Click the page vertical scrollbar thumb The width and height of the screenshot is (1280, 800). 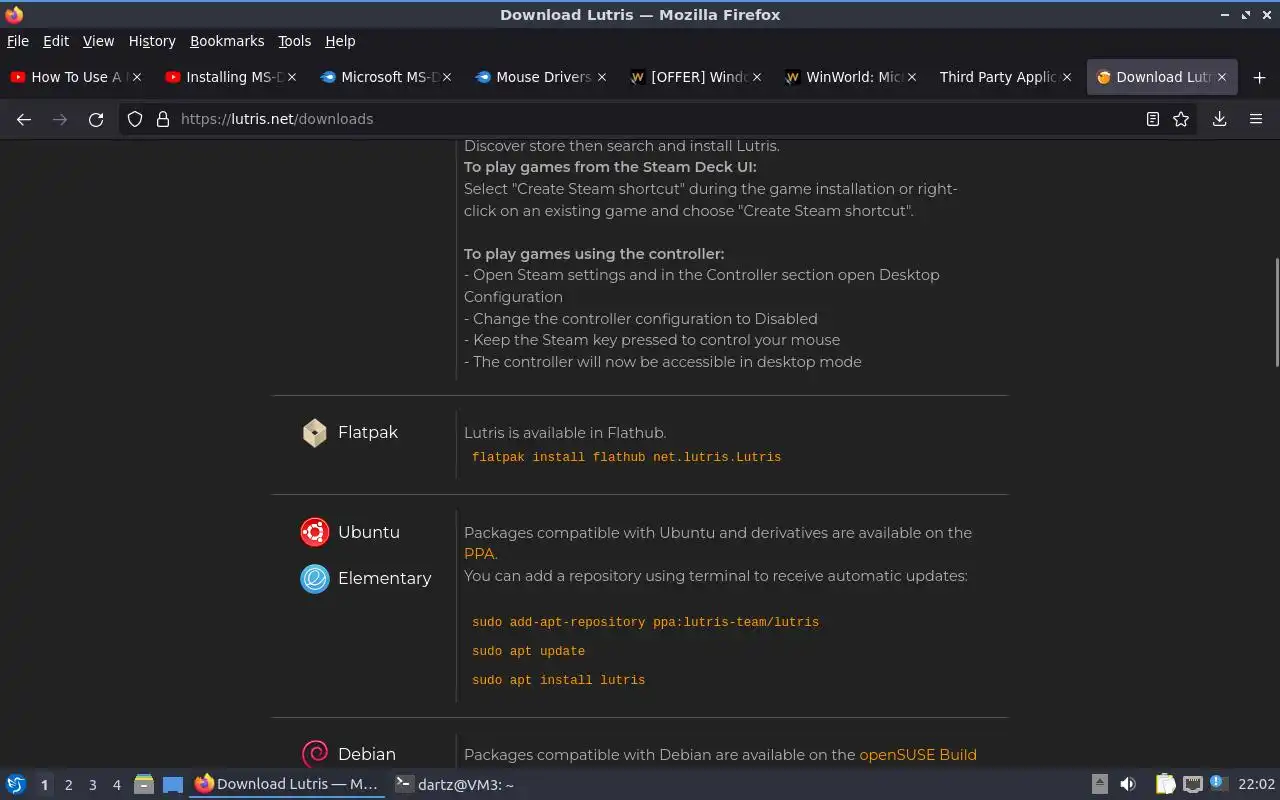[1275, 312]
